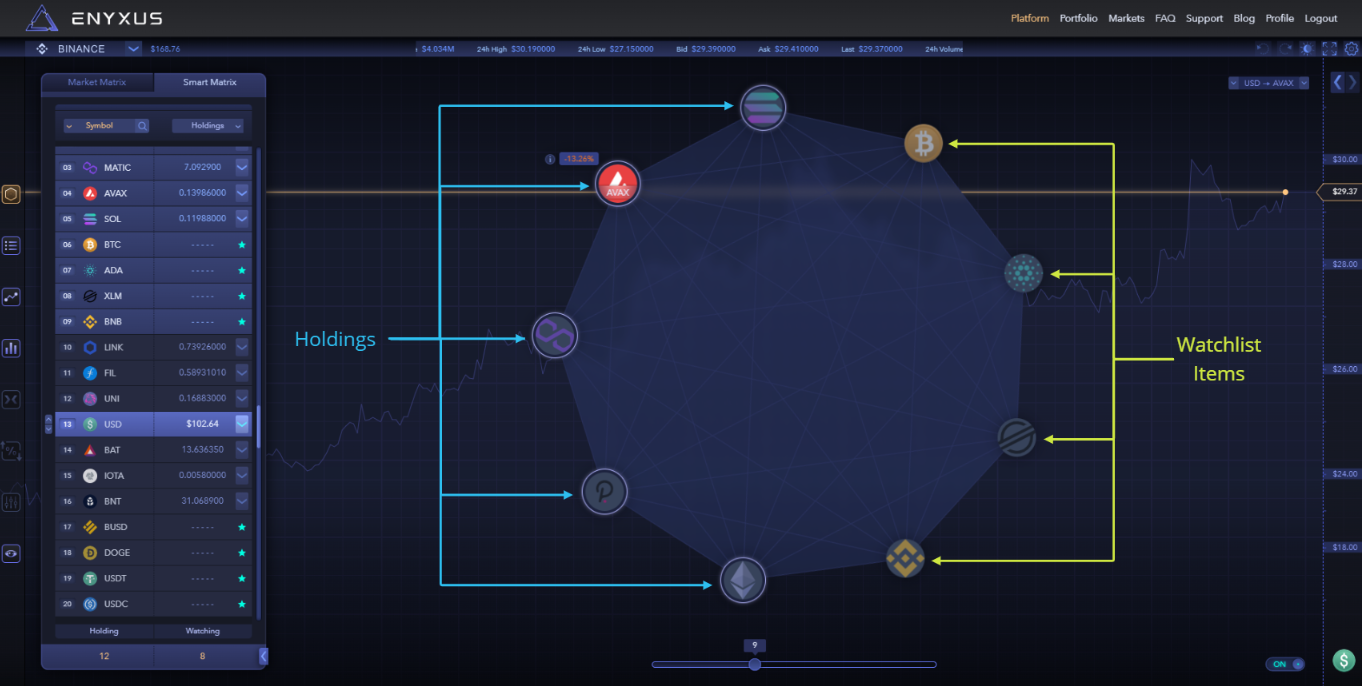The image size is (1362, 686).
Task: Click the undo arrow in top toolbar
Action: pyautogui.click(x=1262, y=48)
